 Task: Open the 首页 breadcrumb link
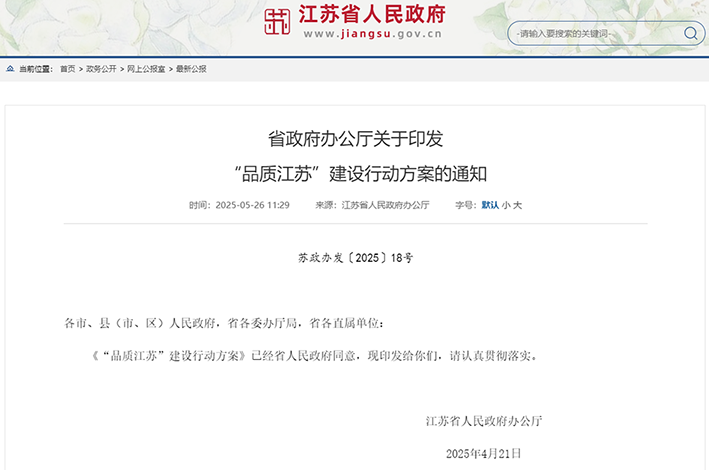68,69
